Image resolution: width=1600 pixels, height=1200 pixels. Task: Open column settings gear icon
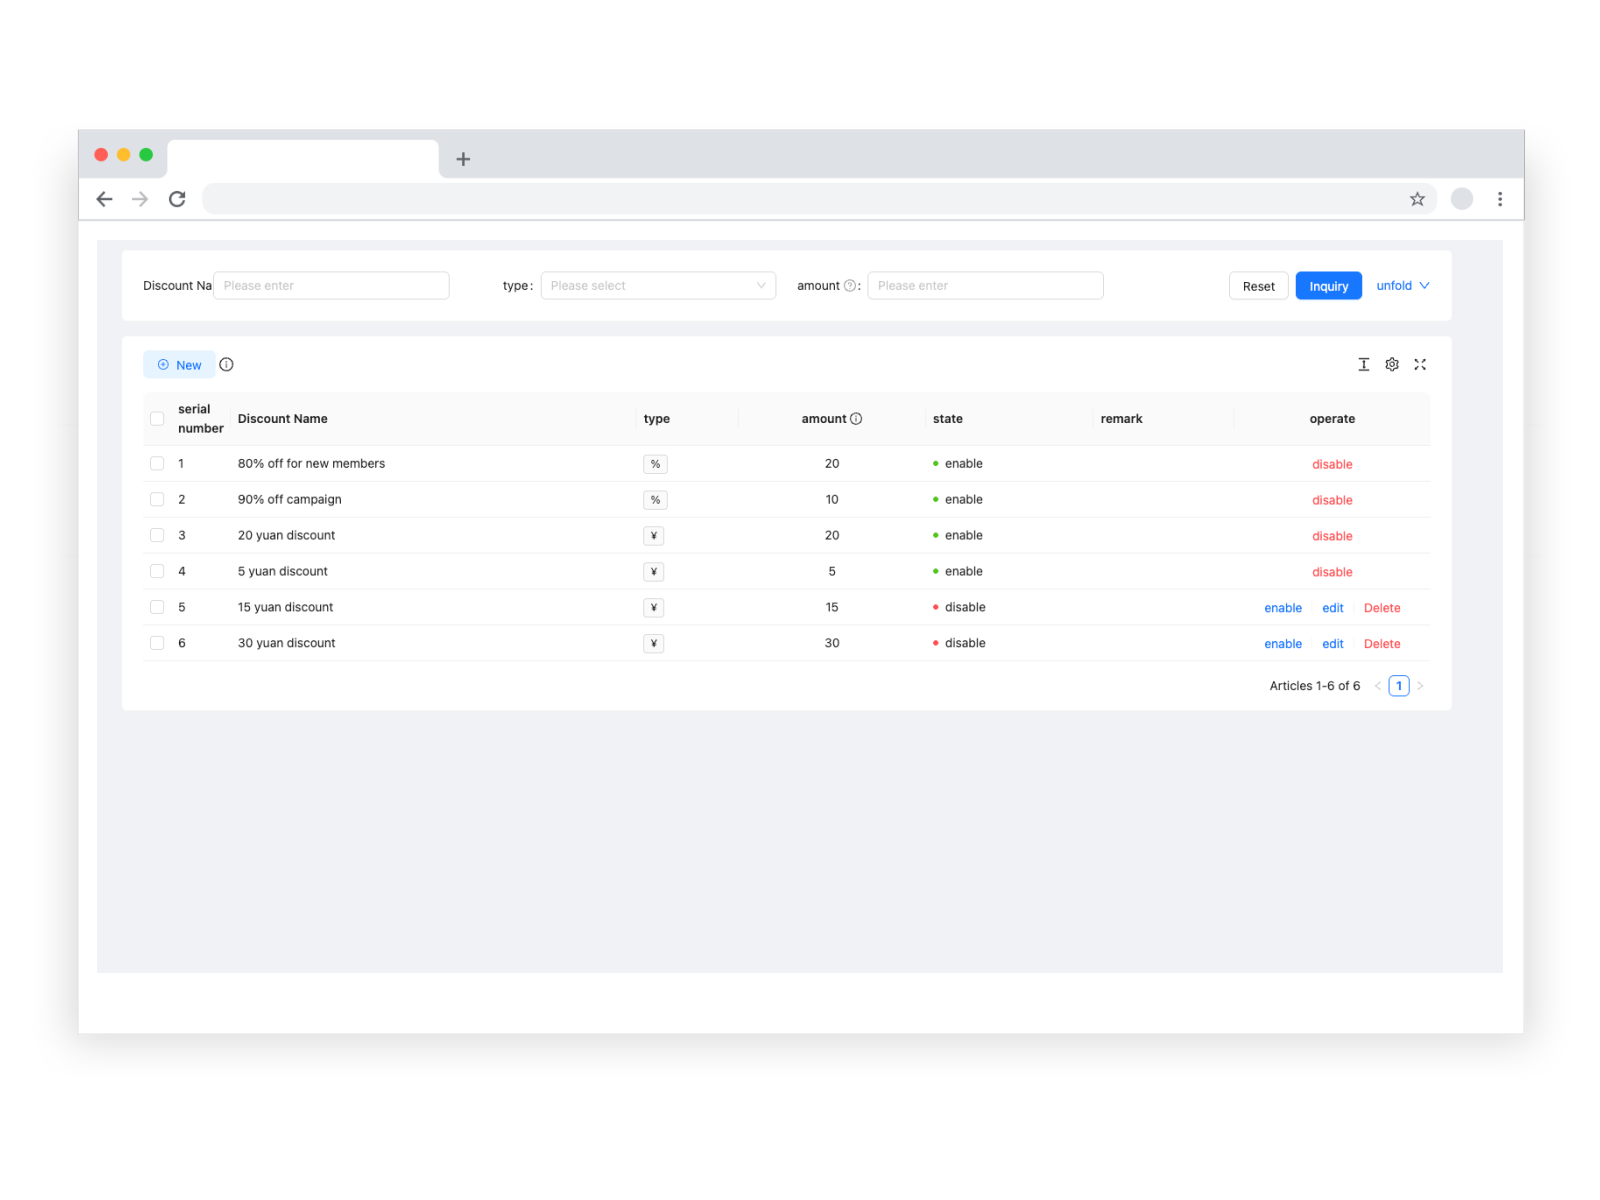1391,365
